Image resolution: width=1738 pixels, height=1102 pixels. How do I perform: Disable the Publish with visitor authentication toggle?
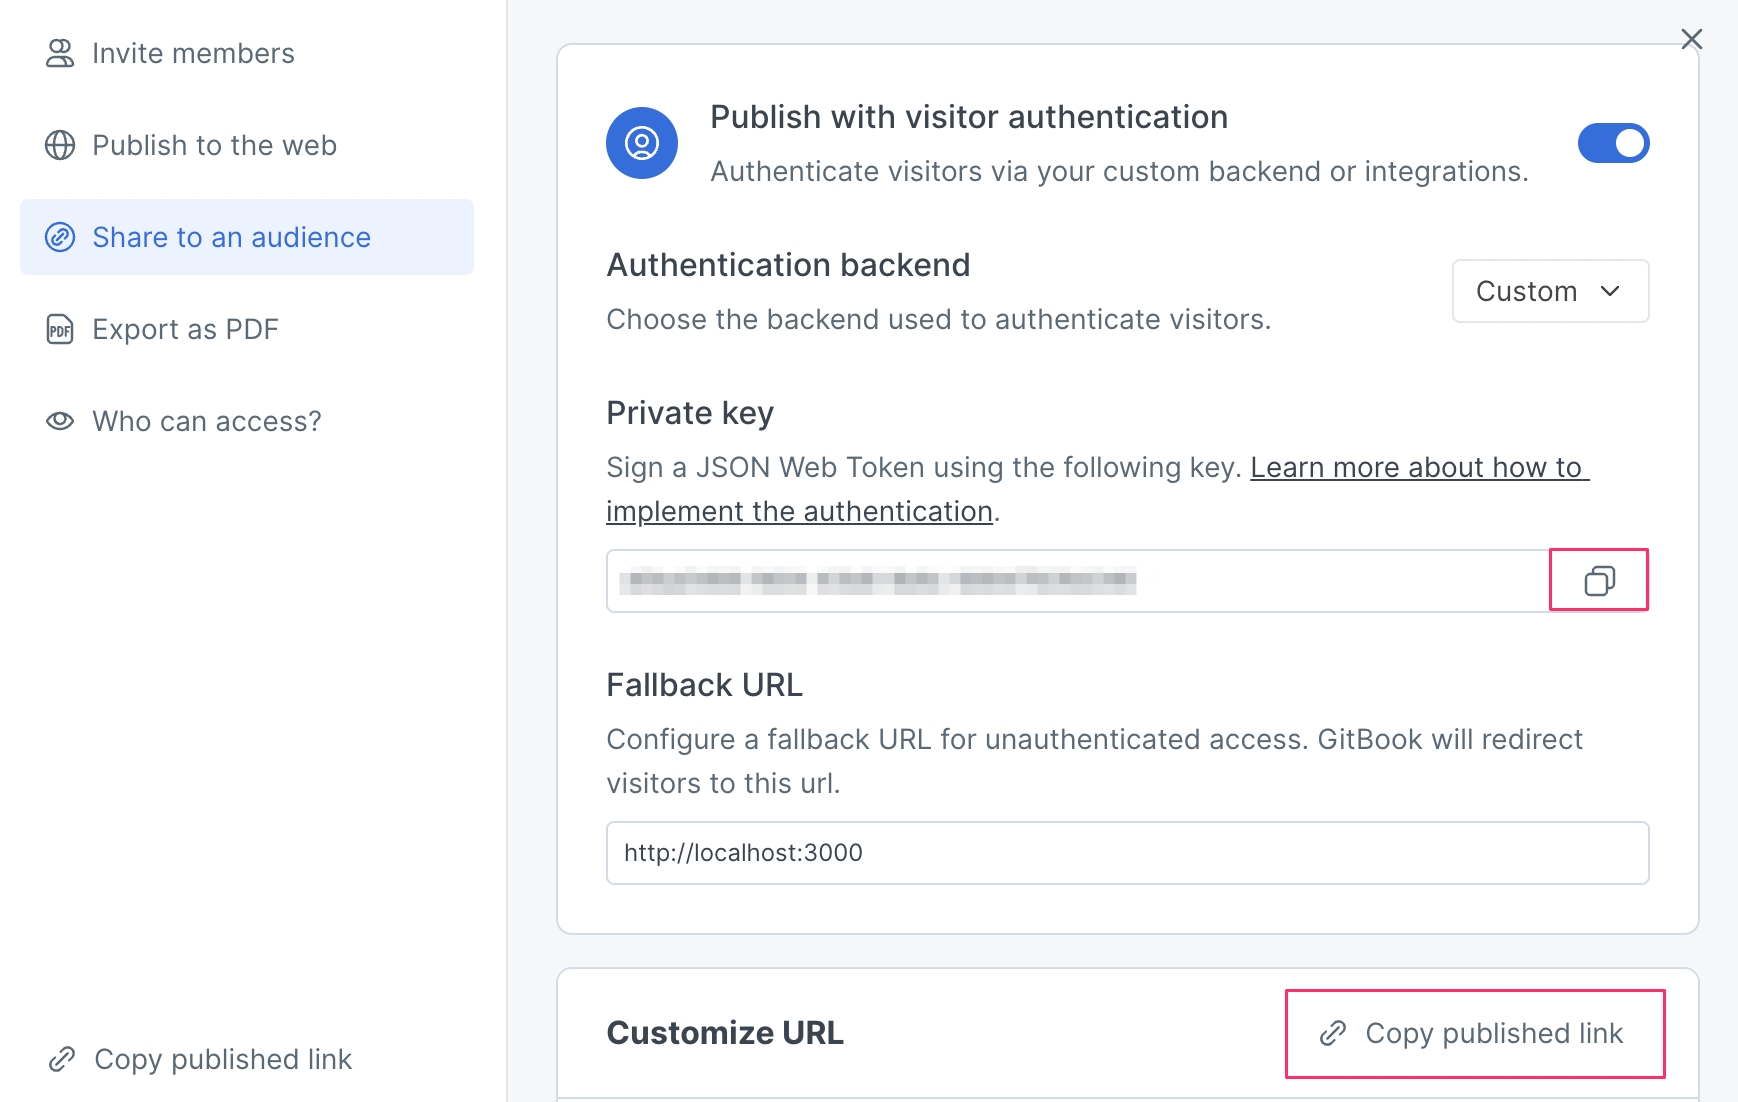point(1613,143)
